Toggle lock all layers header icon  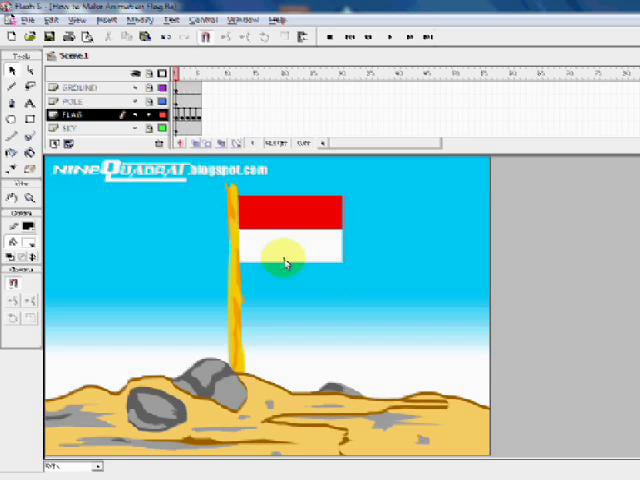point(149,73)
